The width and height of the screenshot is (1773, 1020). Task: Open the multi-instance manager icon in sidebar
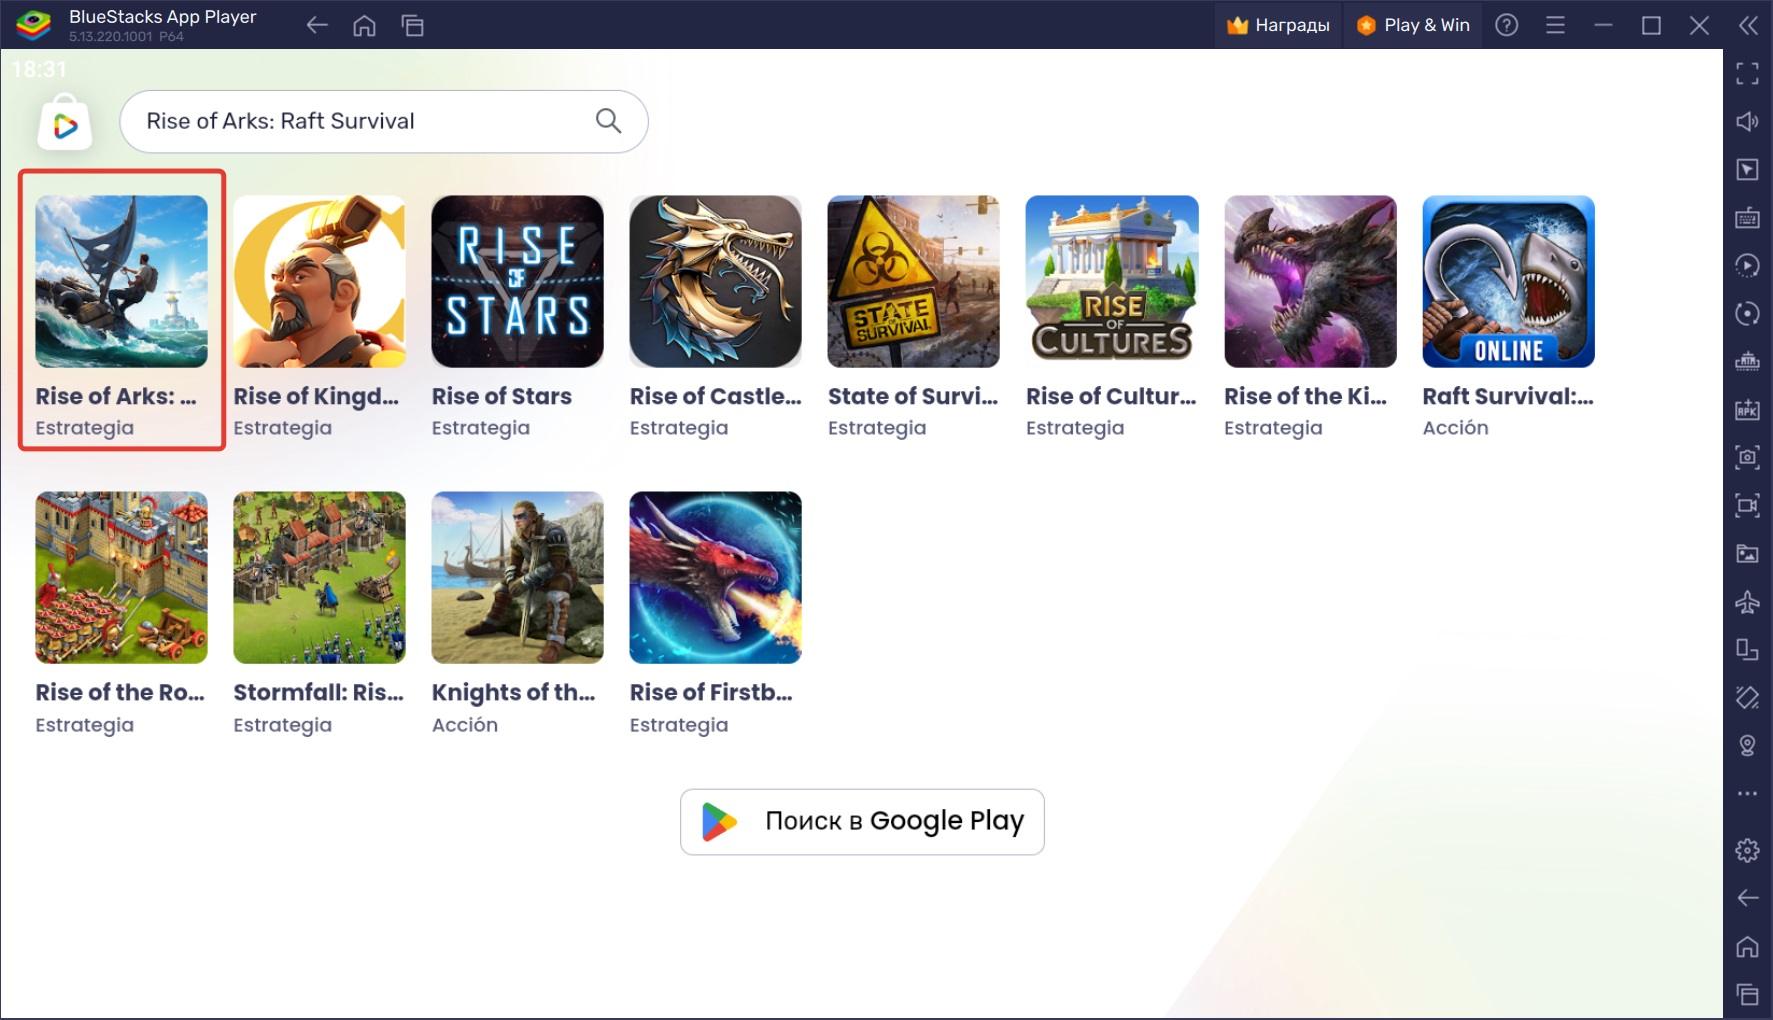(x=1747, y=361)
